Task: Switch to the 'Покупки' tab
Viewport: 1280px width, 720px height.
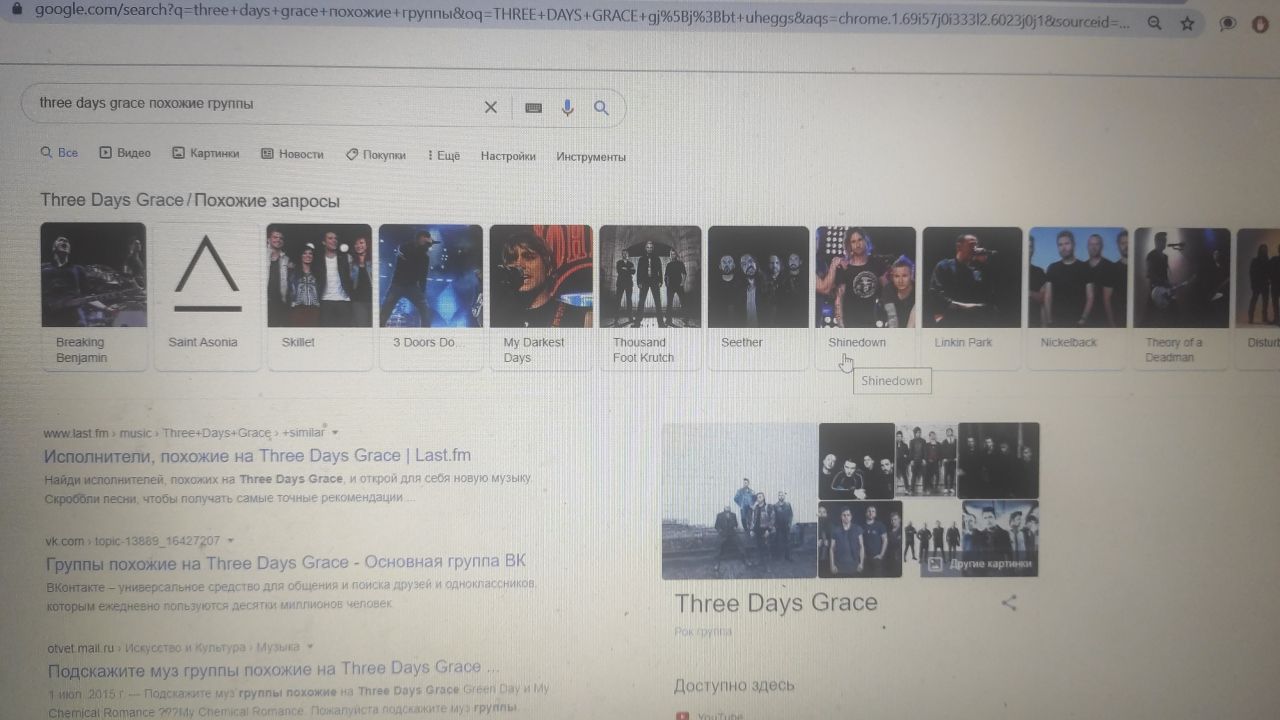Action: tap(376, 155)
